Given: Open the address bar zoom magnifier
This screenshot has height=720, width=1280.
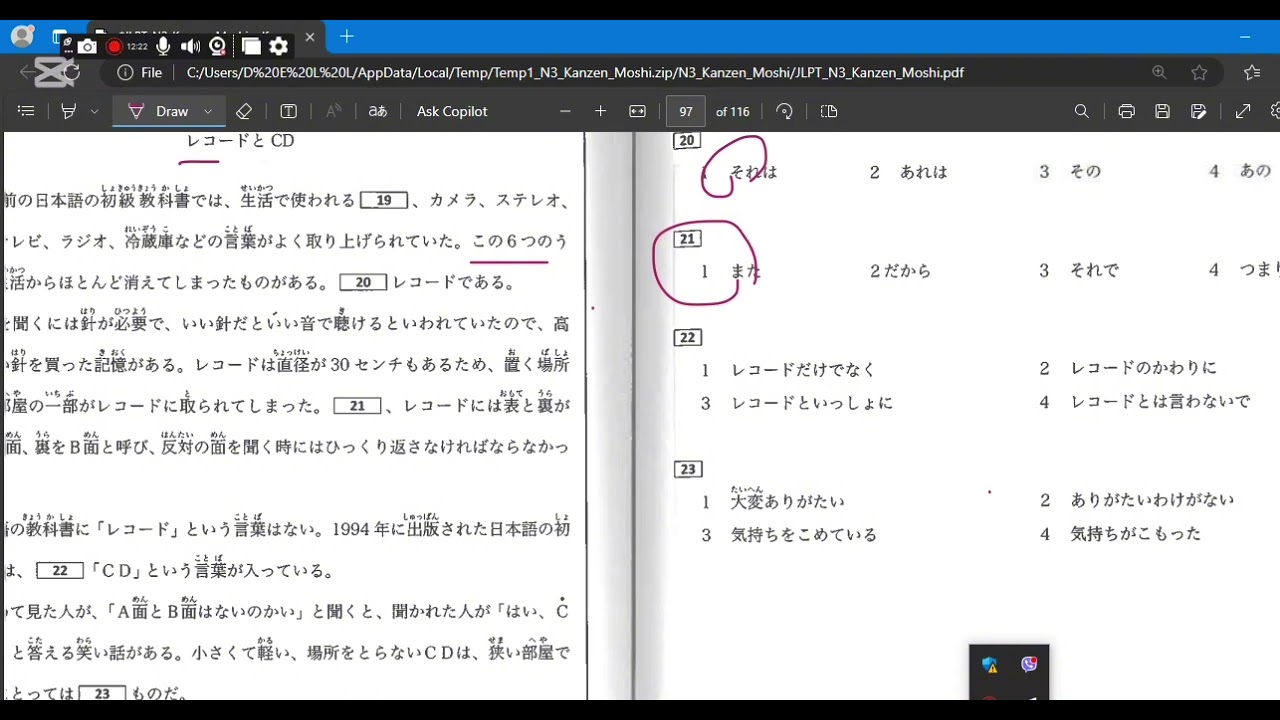Looking at the screenshot, I should click(x=1159, y=72).
